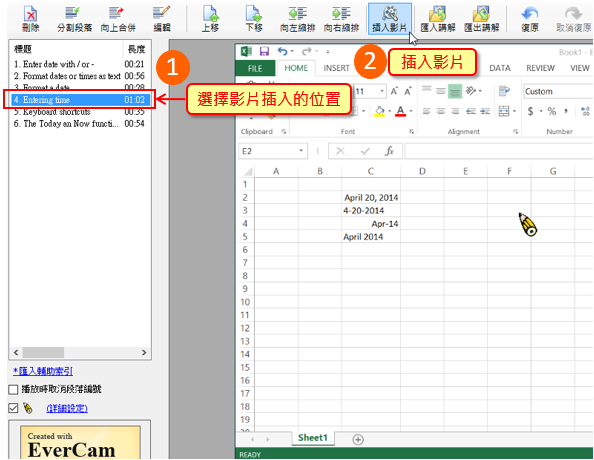Screen dimensions: 594x460
Task: Open the Name Box dropdown arrow
Action: (301, 151)
